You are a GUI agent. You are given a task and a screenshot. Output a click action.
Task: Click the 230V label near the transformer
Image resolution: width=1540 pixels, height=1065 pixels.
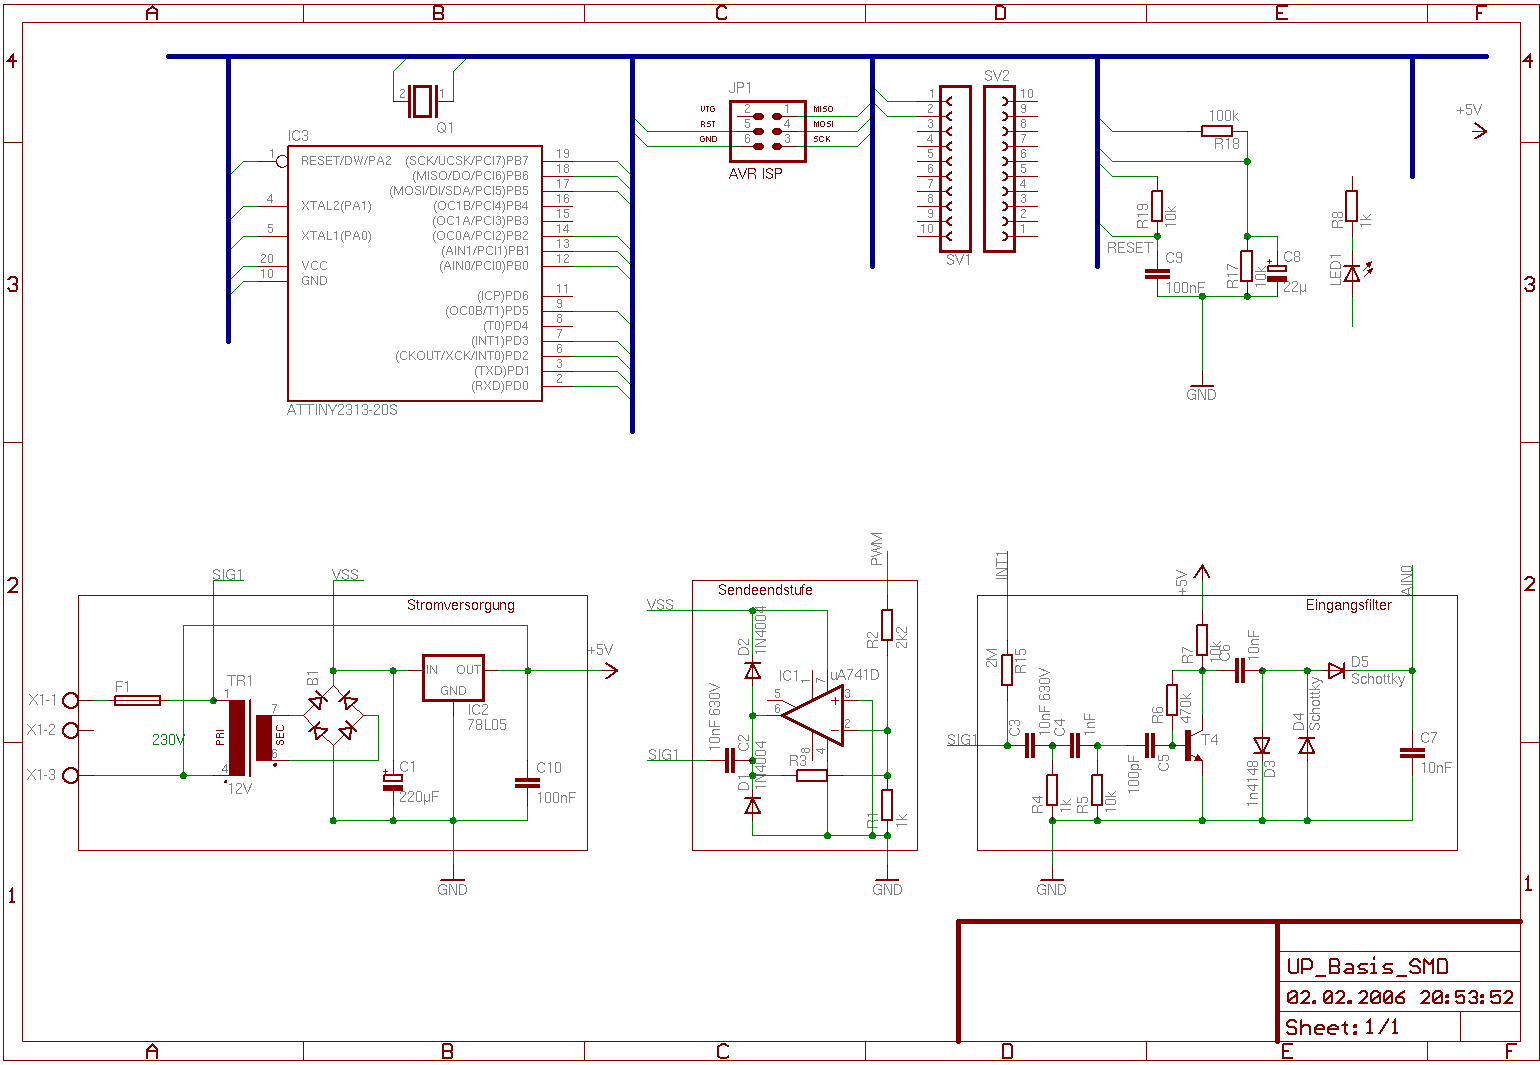coord(168,740)
